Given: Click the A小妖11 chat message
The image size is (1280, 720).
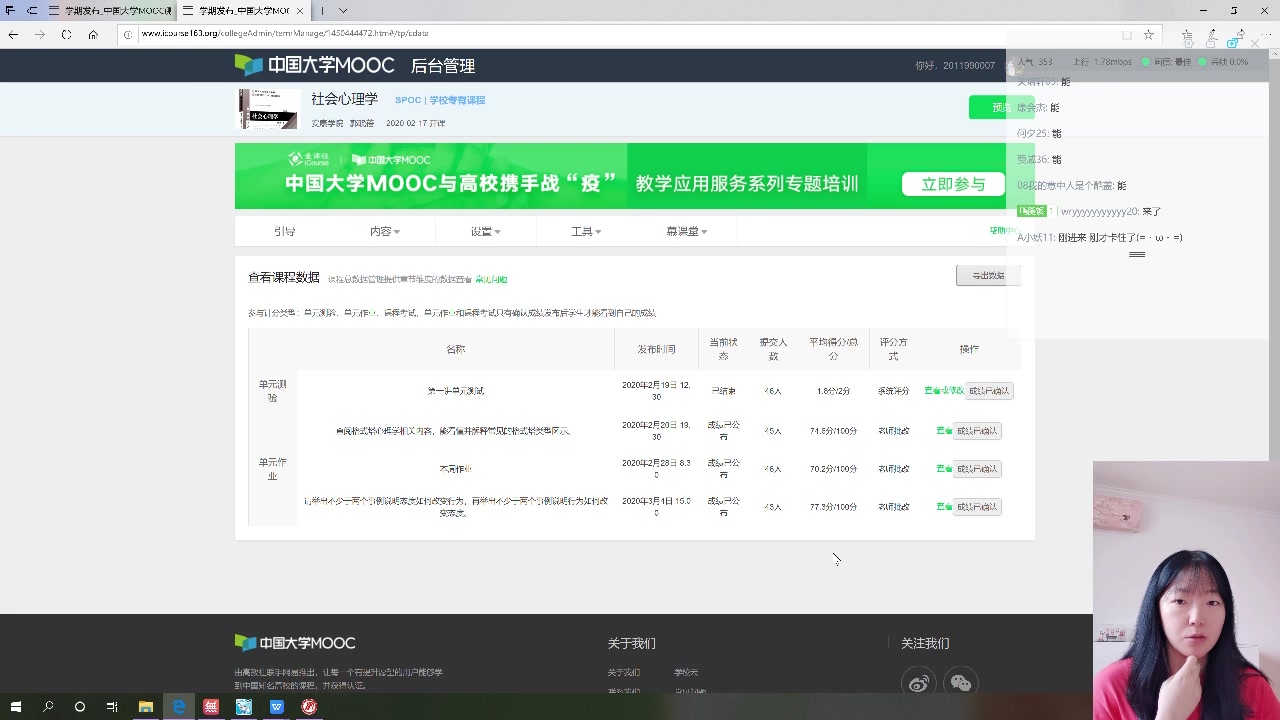Looking at the screenshot, I should coord(1100,238).
